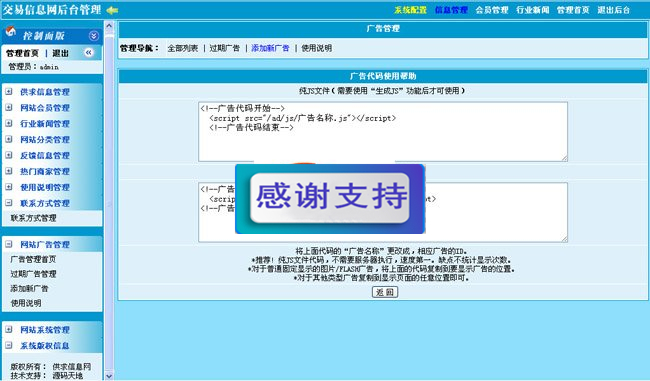Click first textarea resize grip corner

(x=565, y=158)
